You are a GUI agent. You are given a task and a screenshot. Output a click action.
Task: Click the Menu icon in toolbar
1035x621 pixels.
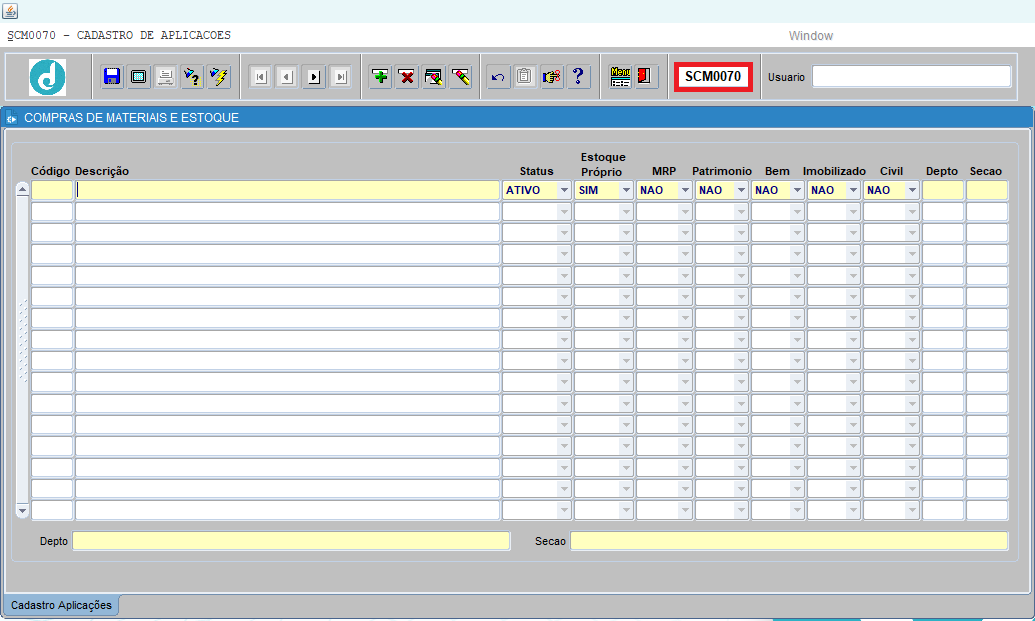(x=621, y=77)
